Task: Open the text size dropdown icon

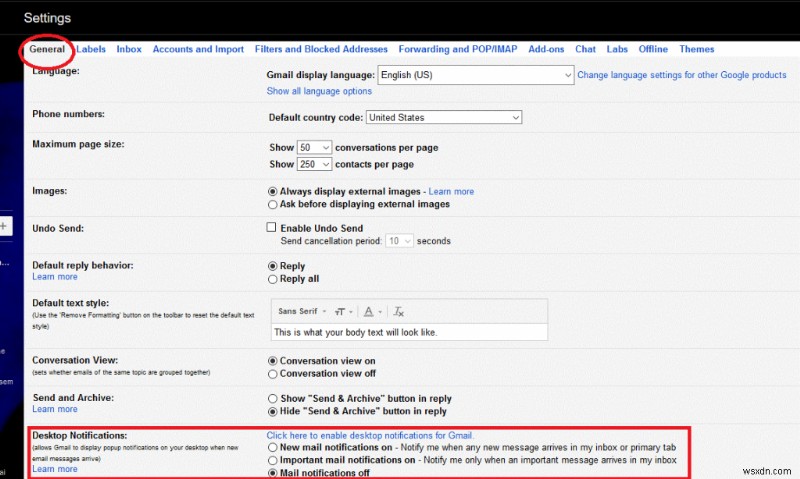Action: (343, 312)
